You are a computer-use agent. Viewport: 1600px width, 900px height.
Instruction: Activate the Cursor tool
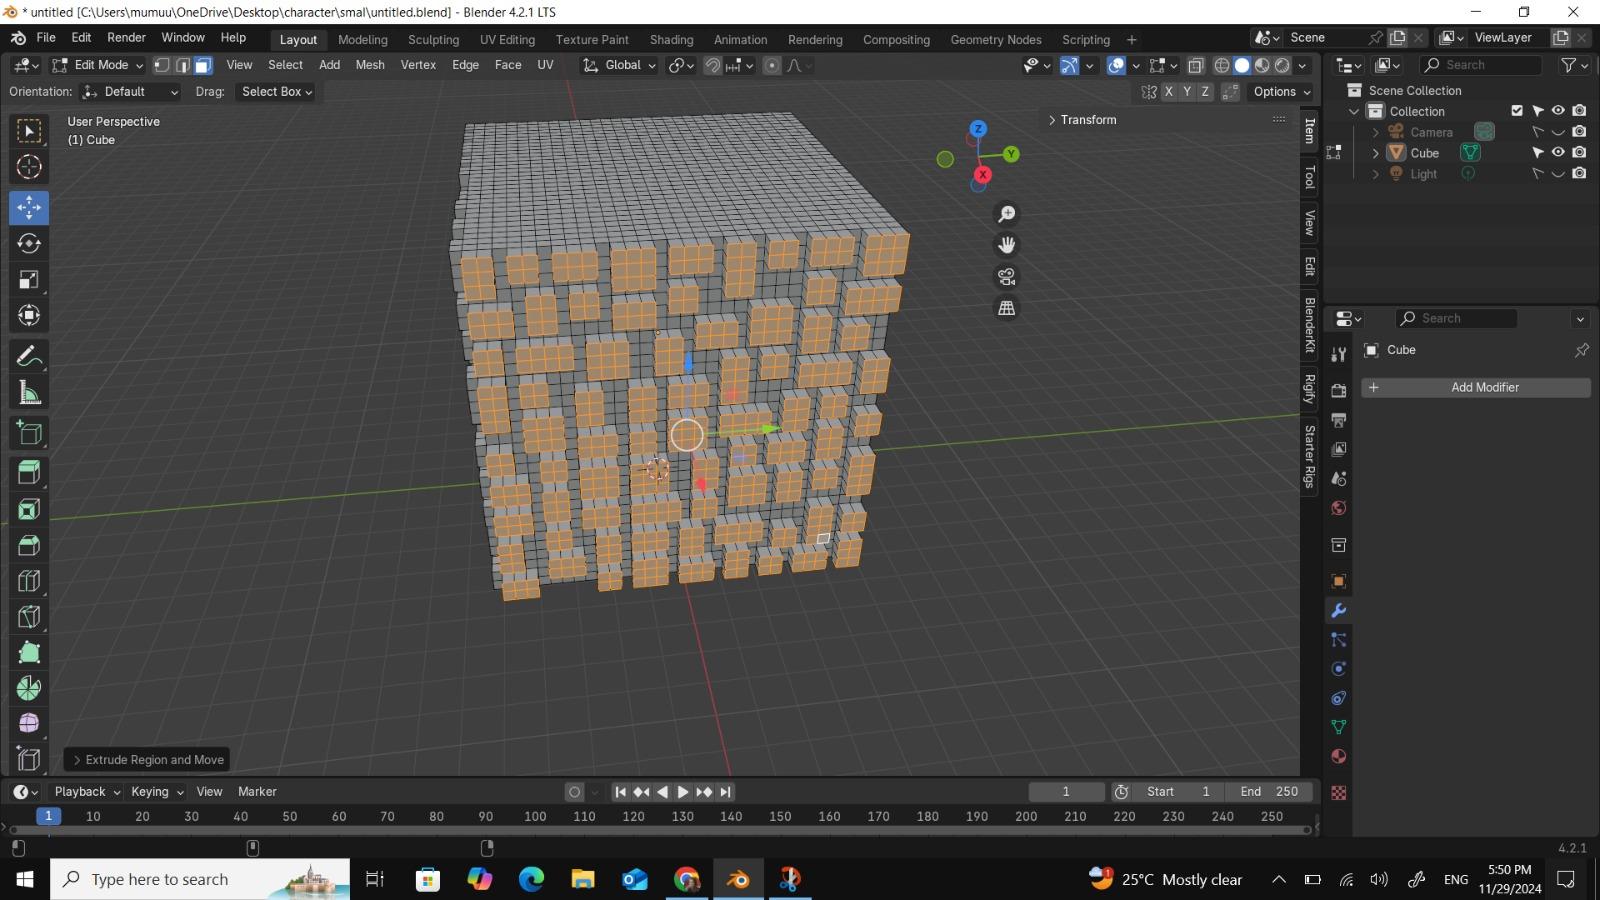(29, 167)
